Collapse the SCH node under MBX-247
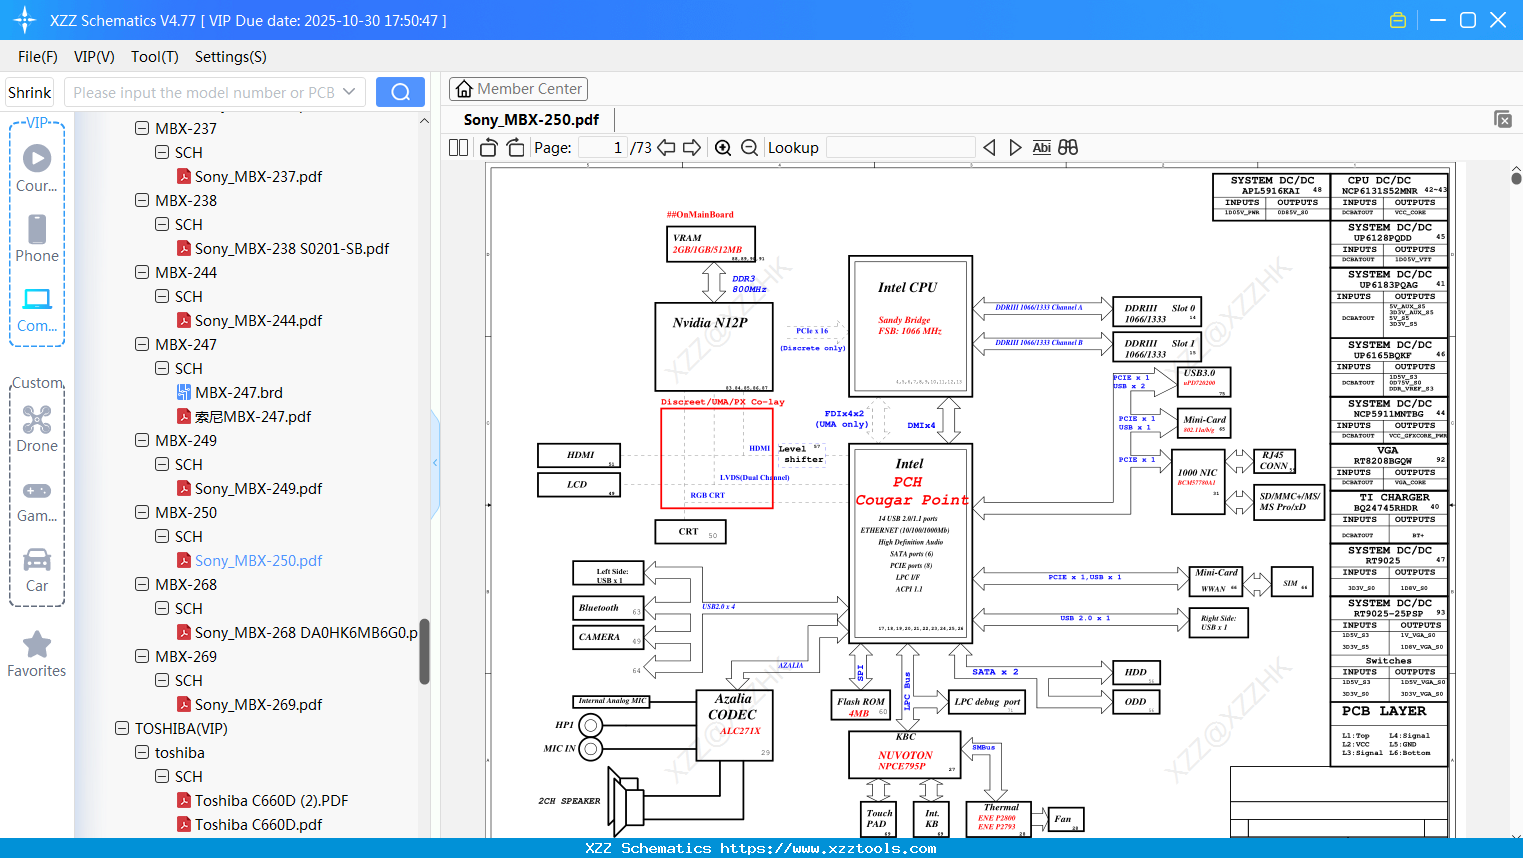This screenshot has width=1523, height=858. tap(162, 368)
